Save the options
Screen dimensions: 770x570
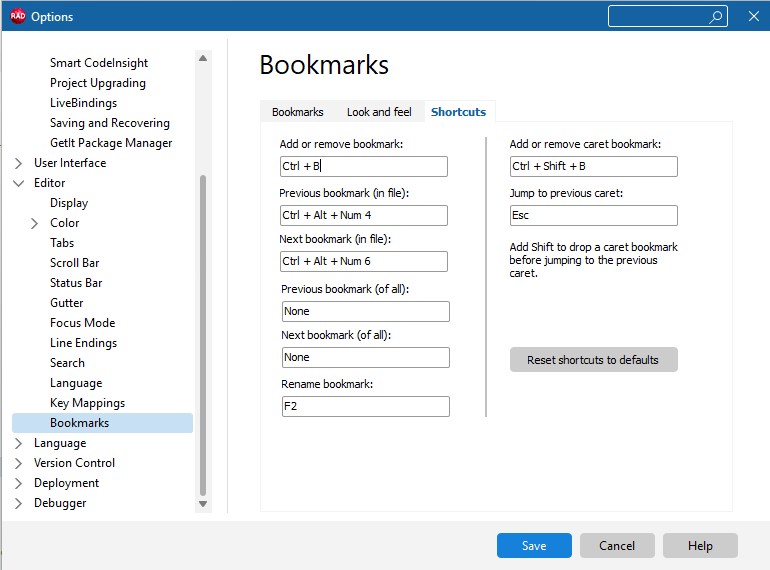pos(534,545)
